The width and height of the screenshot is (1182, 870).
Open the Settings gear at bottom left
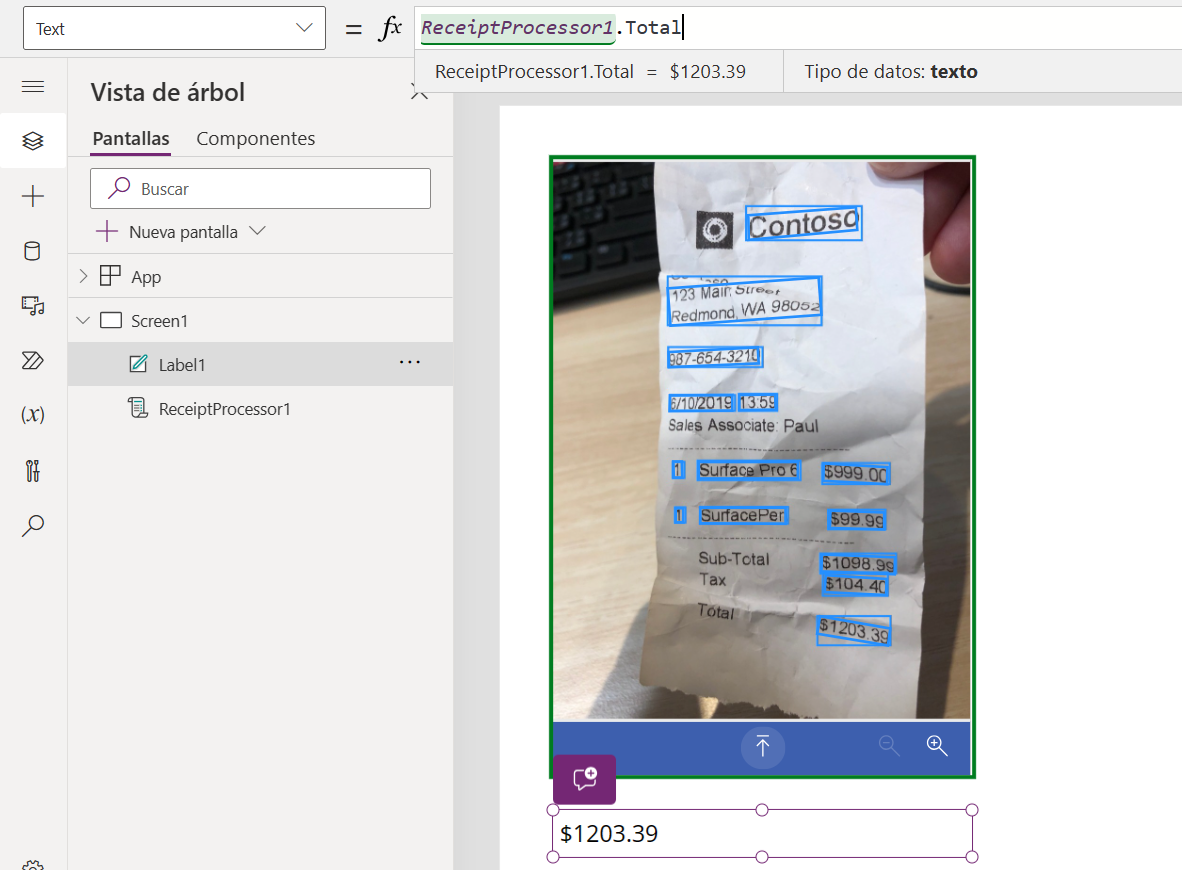(32, 865)
